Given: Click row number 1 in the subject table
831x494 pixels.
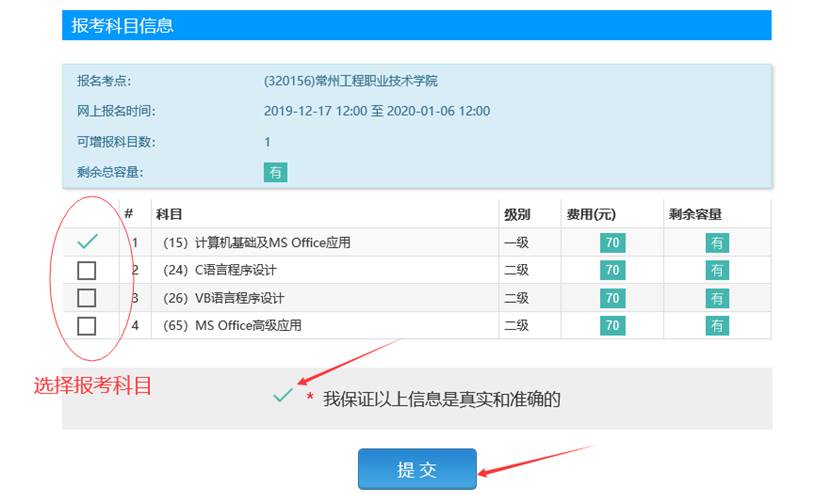Looking at the screenshot, I should tap(135, 243).
